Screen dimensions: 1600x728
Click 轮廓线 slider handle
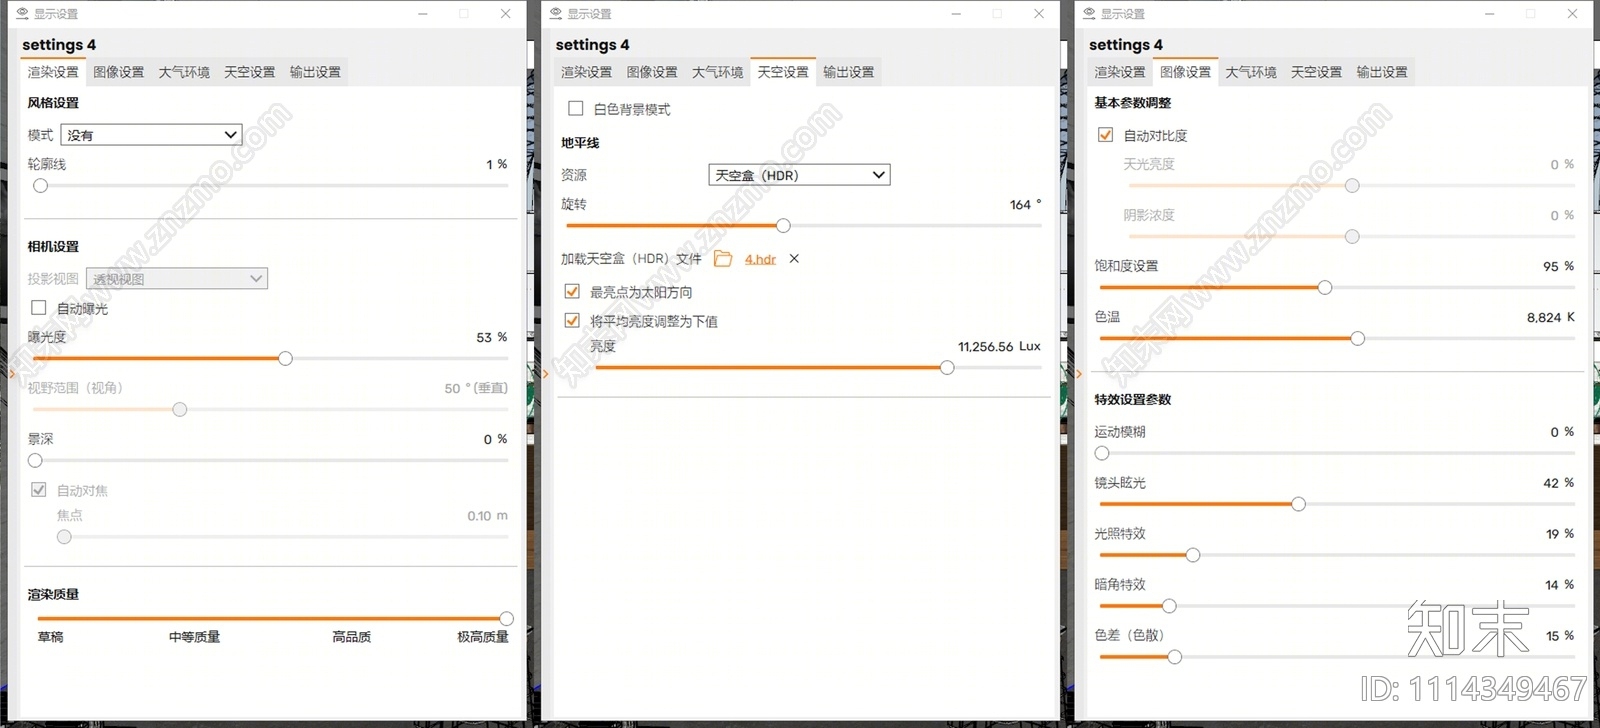pos(41,186)
